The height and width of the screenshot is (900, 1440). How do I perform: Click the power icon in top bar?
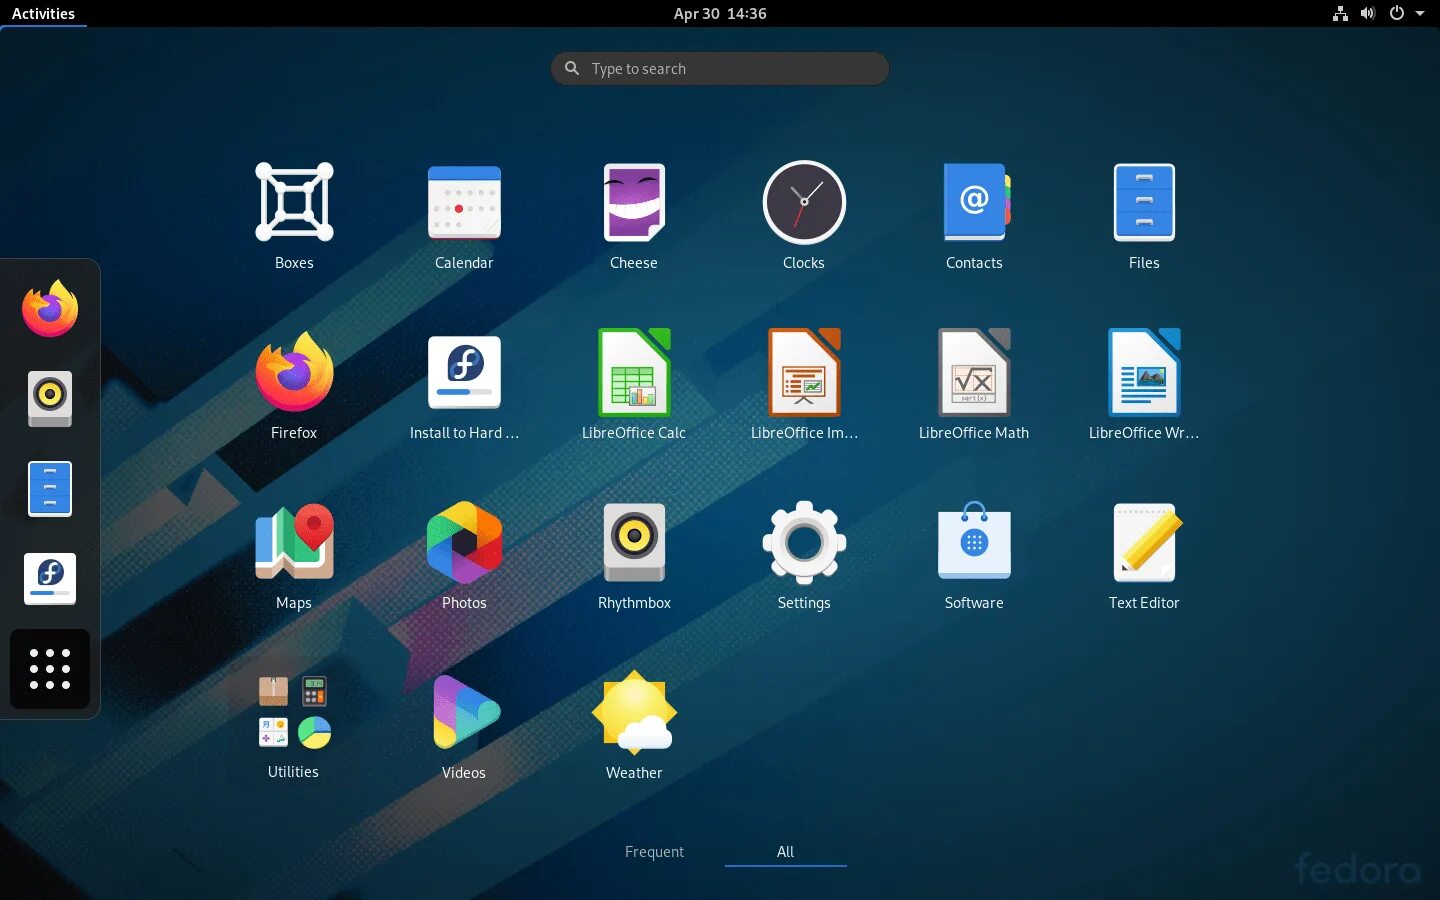tap(1397, 13)
